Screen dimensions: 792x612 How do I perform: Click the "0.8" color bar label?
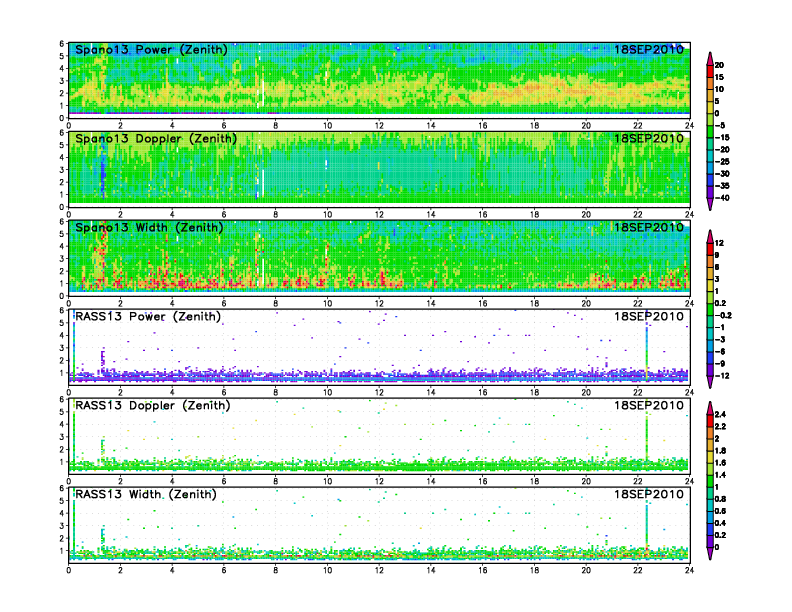[x=720, y=499]
